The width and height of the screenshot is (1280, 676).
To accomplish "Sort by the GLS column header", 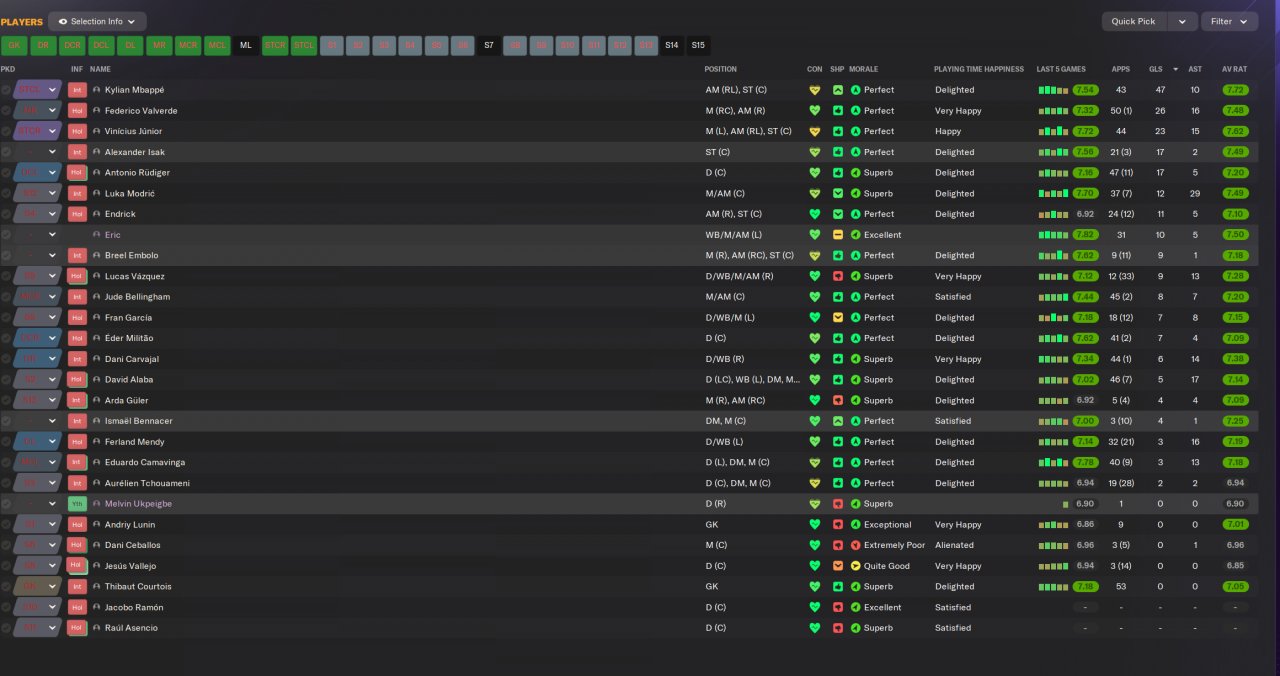I will click(1156, 69).
